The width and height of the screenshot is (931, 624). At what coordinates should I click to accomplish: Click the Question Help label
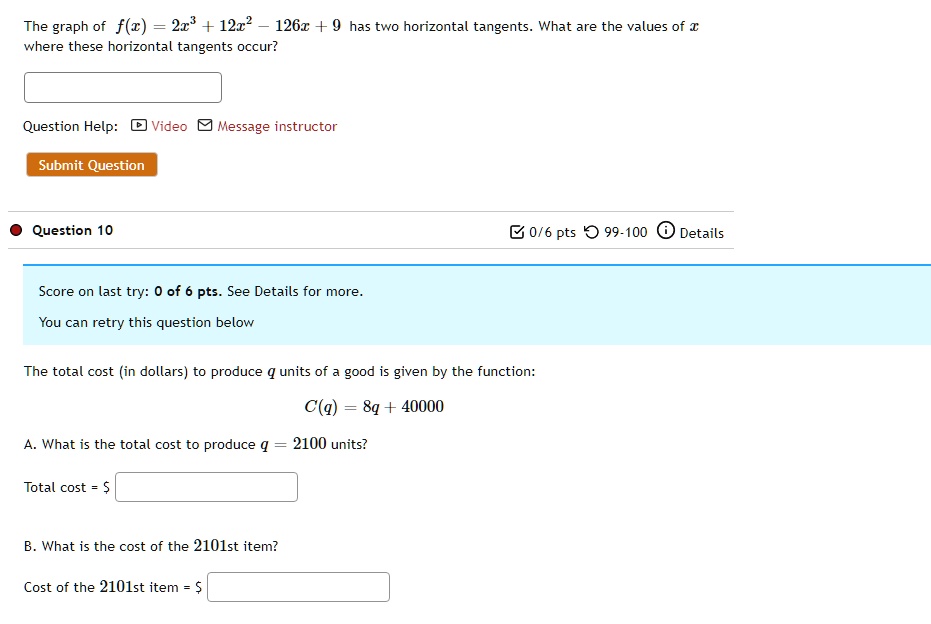pyautogui.click(x=70, y=126)
